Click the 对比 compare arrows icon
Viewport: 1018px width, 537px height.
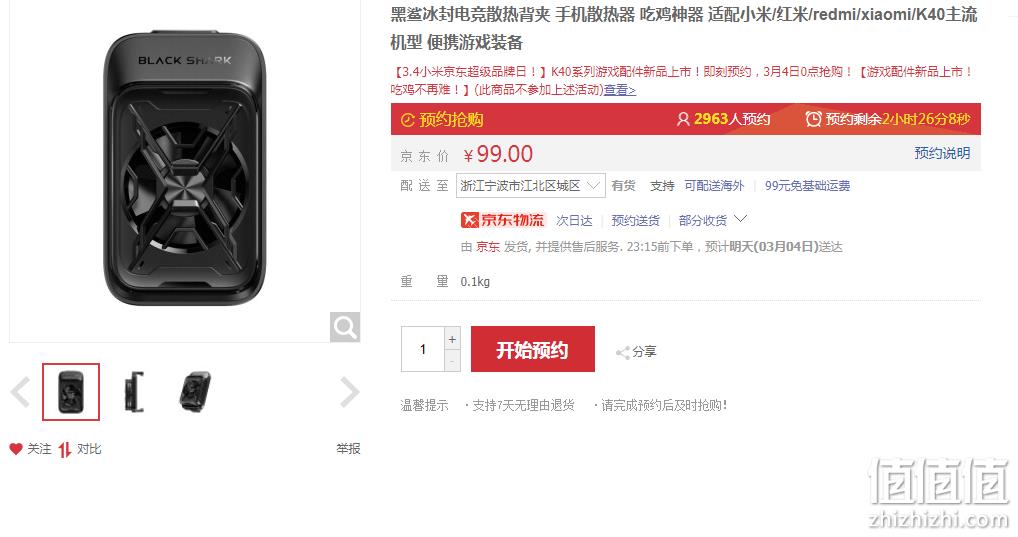tap(64, 449)
